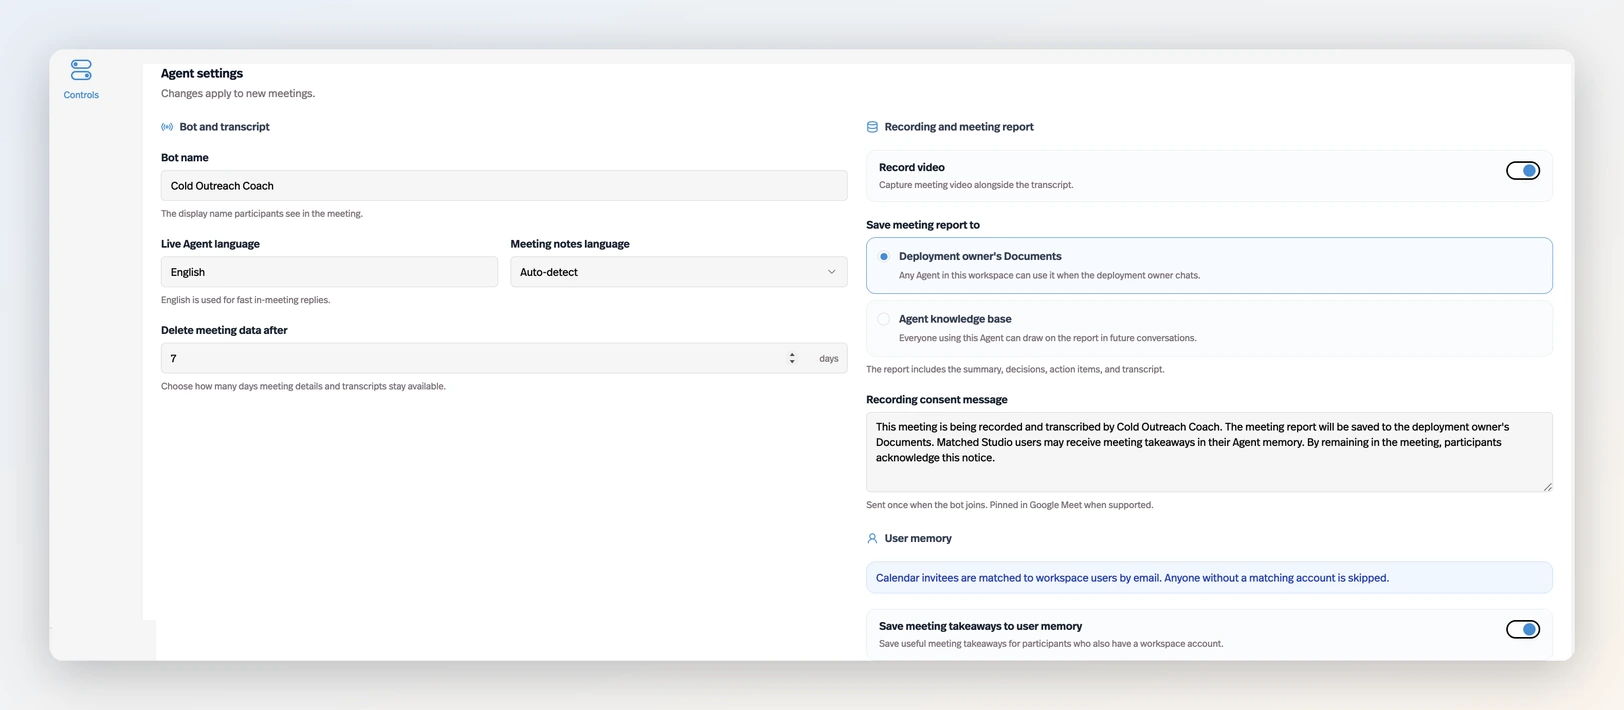Click the Agent settings heading
The width and height of the screenshot is (1624, 710).
pos(202,73)
